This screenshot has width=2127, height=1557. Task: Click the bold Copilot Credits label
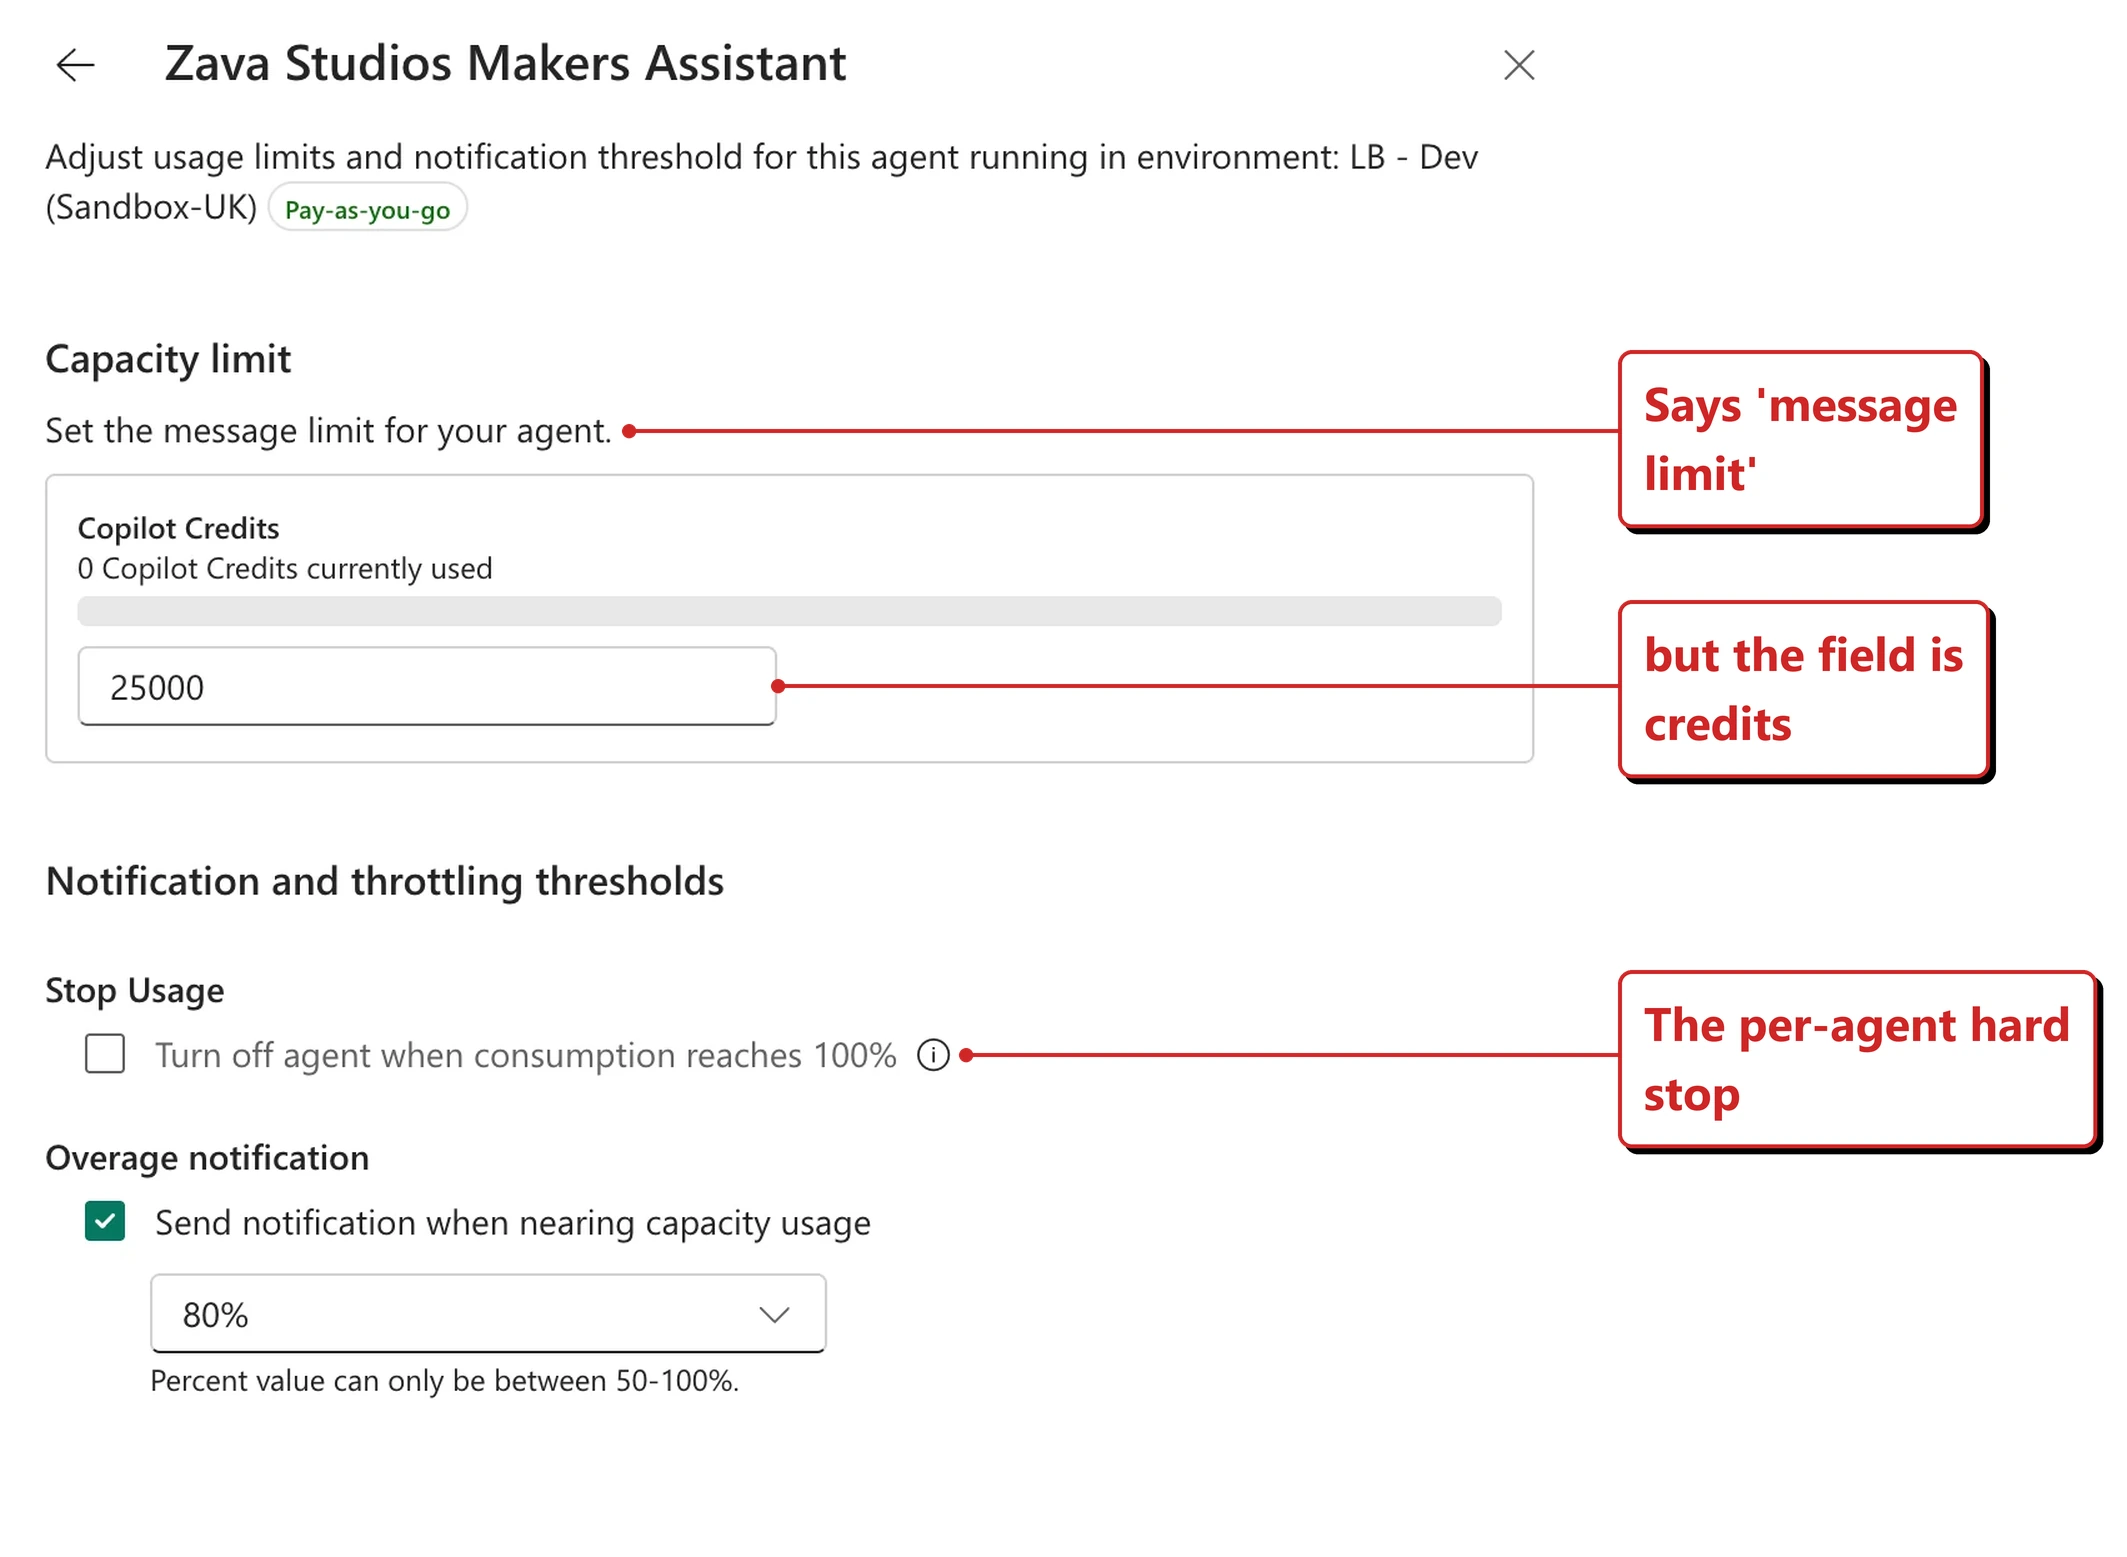178,528
